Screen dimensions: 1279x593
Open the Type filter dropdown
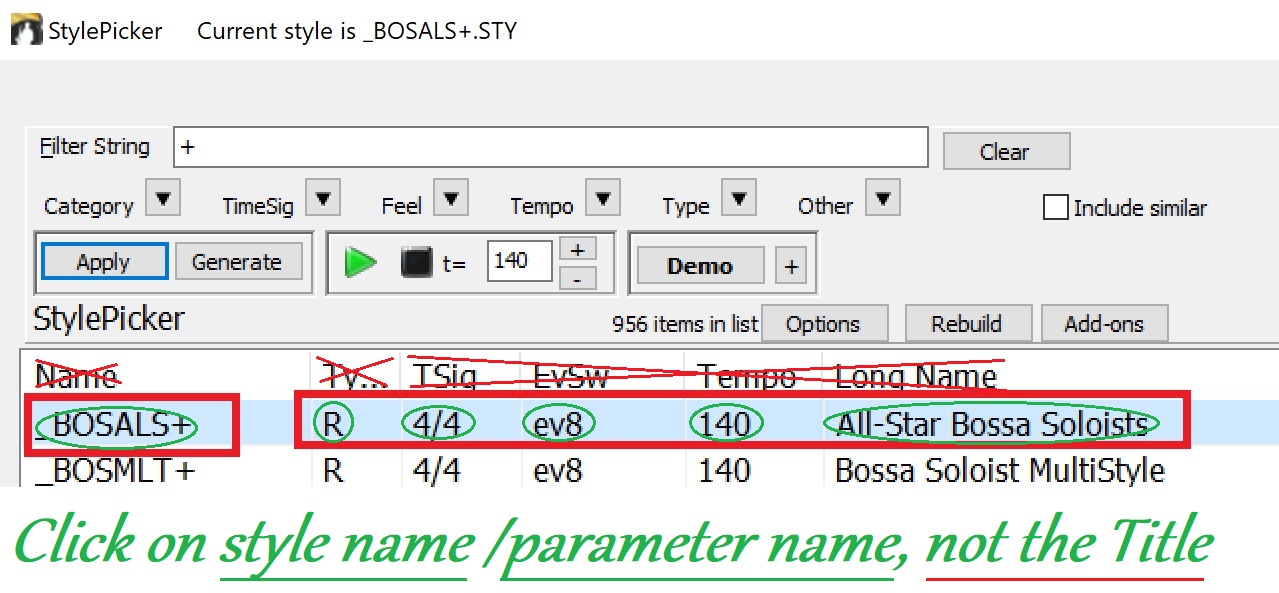coord(737,198)
